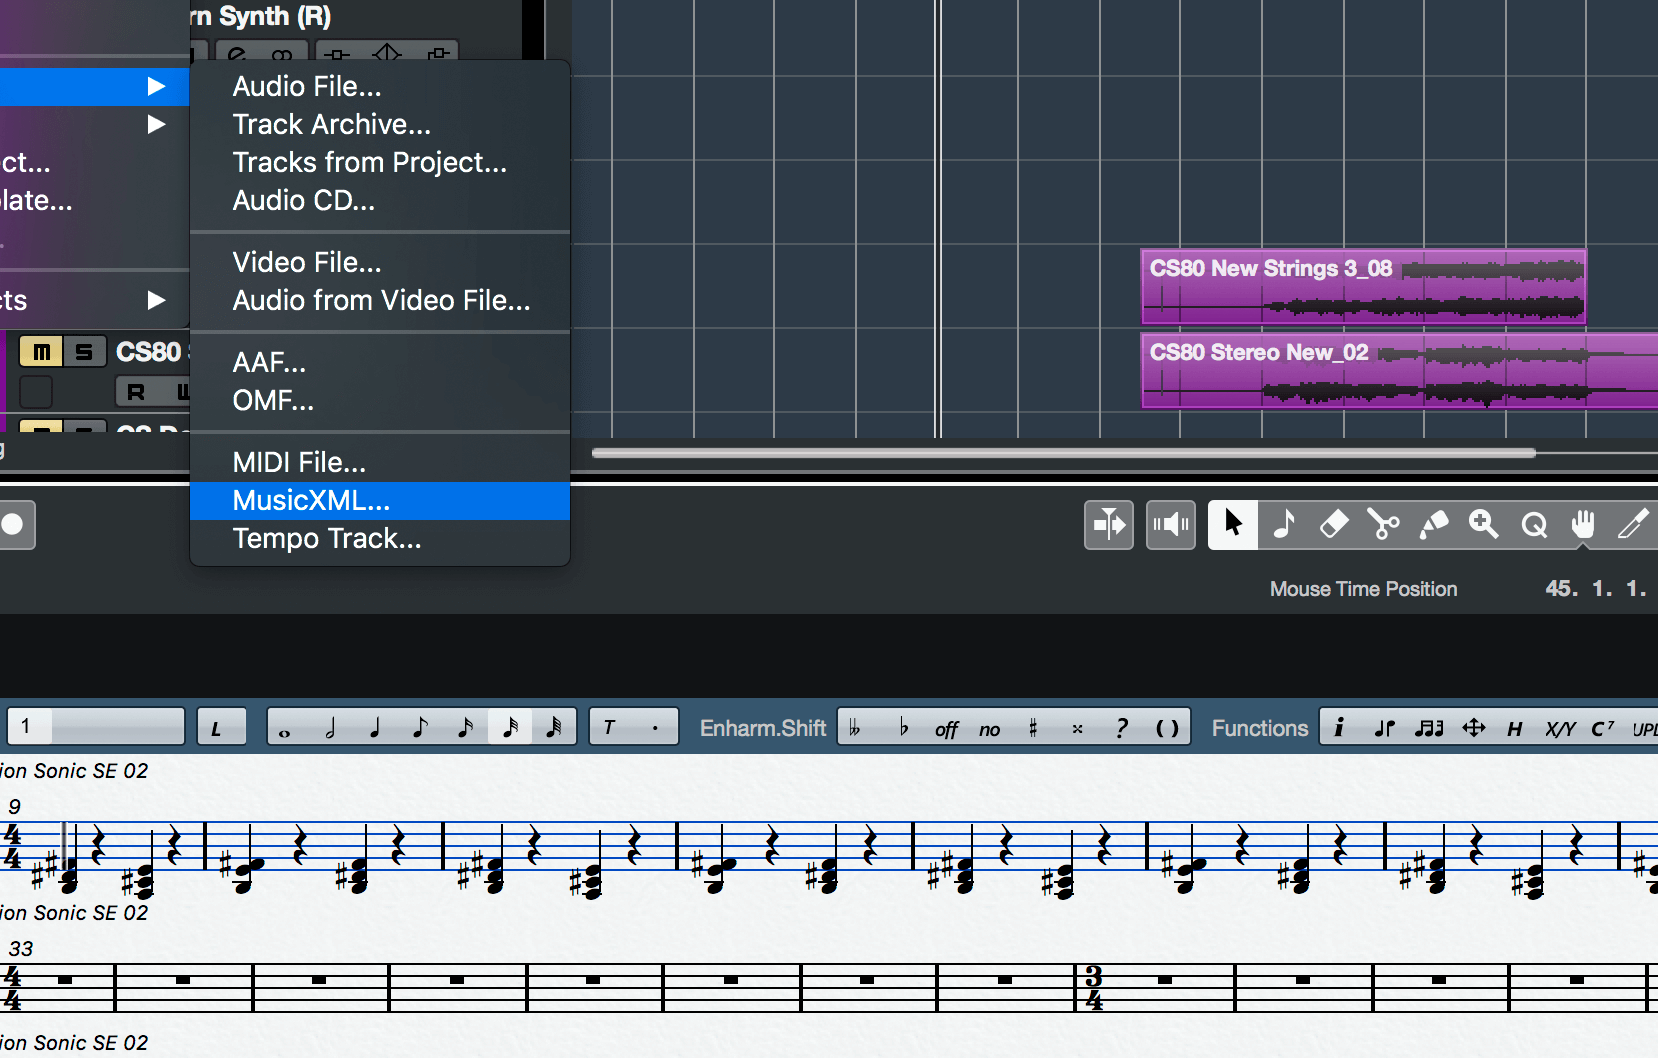Select the Insert Note tool
The width and height of the screenshot is (1658, 1058).
[x=1284, y=525]
